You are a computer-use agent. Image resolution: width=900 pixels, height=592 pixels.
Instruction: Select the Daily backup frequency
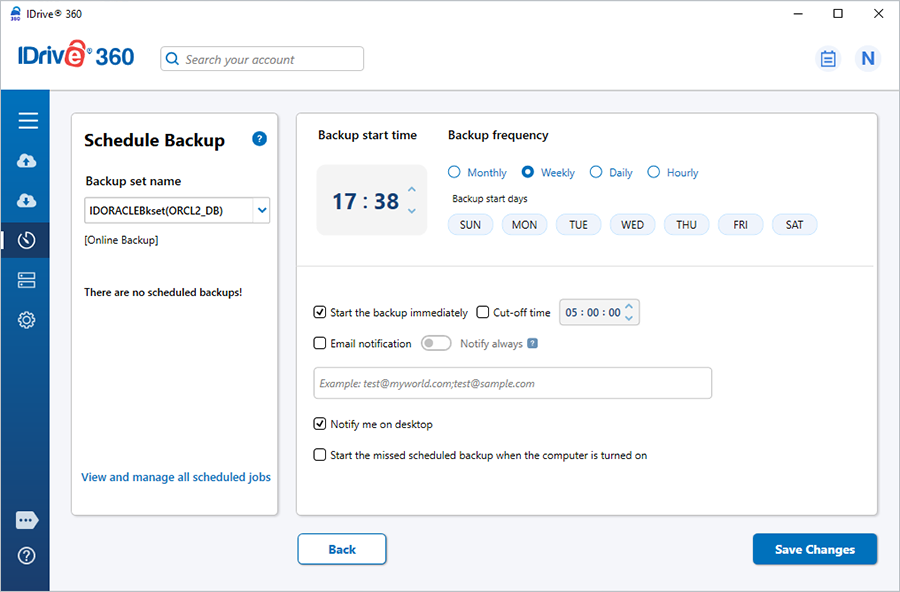(x=596, y=172)
